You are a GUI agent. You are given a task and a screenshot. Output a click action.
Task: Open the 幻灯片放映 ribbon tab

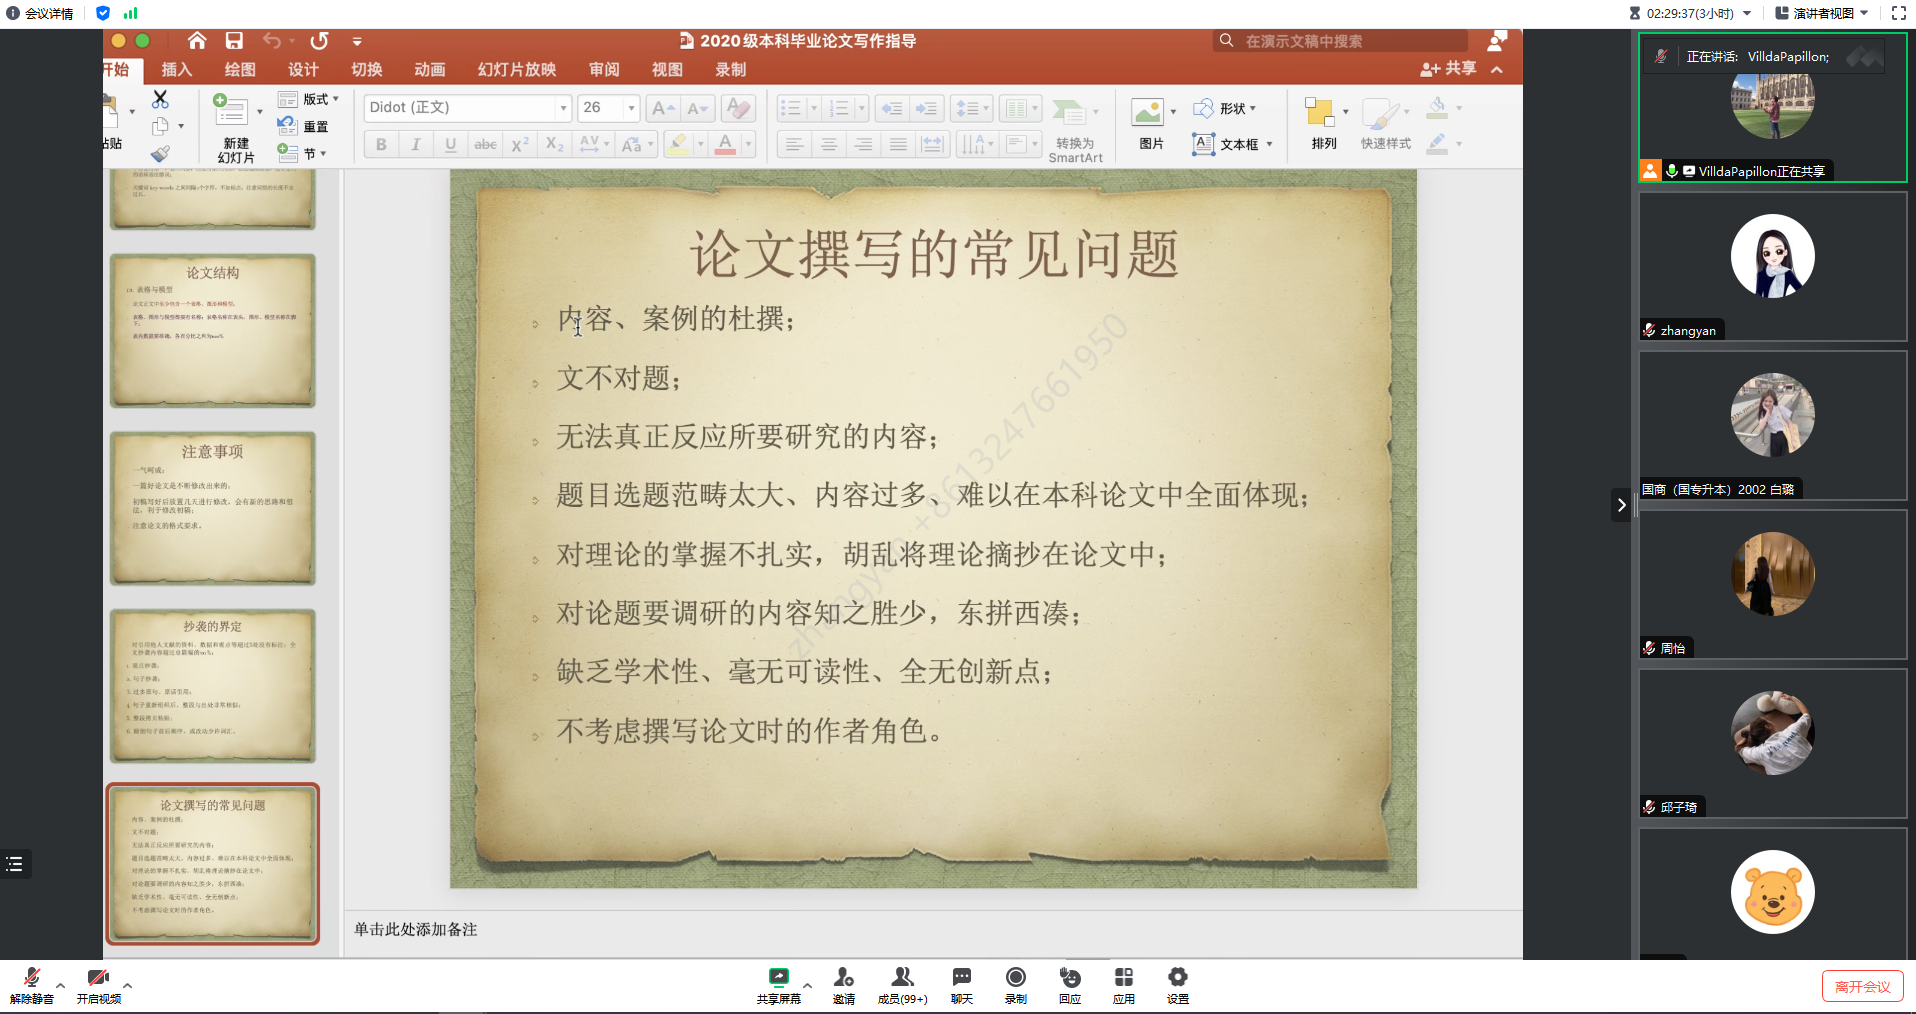516,70
